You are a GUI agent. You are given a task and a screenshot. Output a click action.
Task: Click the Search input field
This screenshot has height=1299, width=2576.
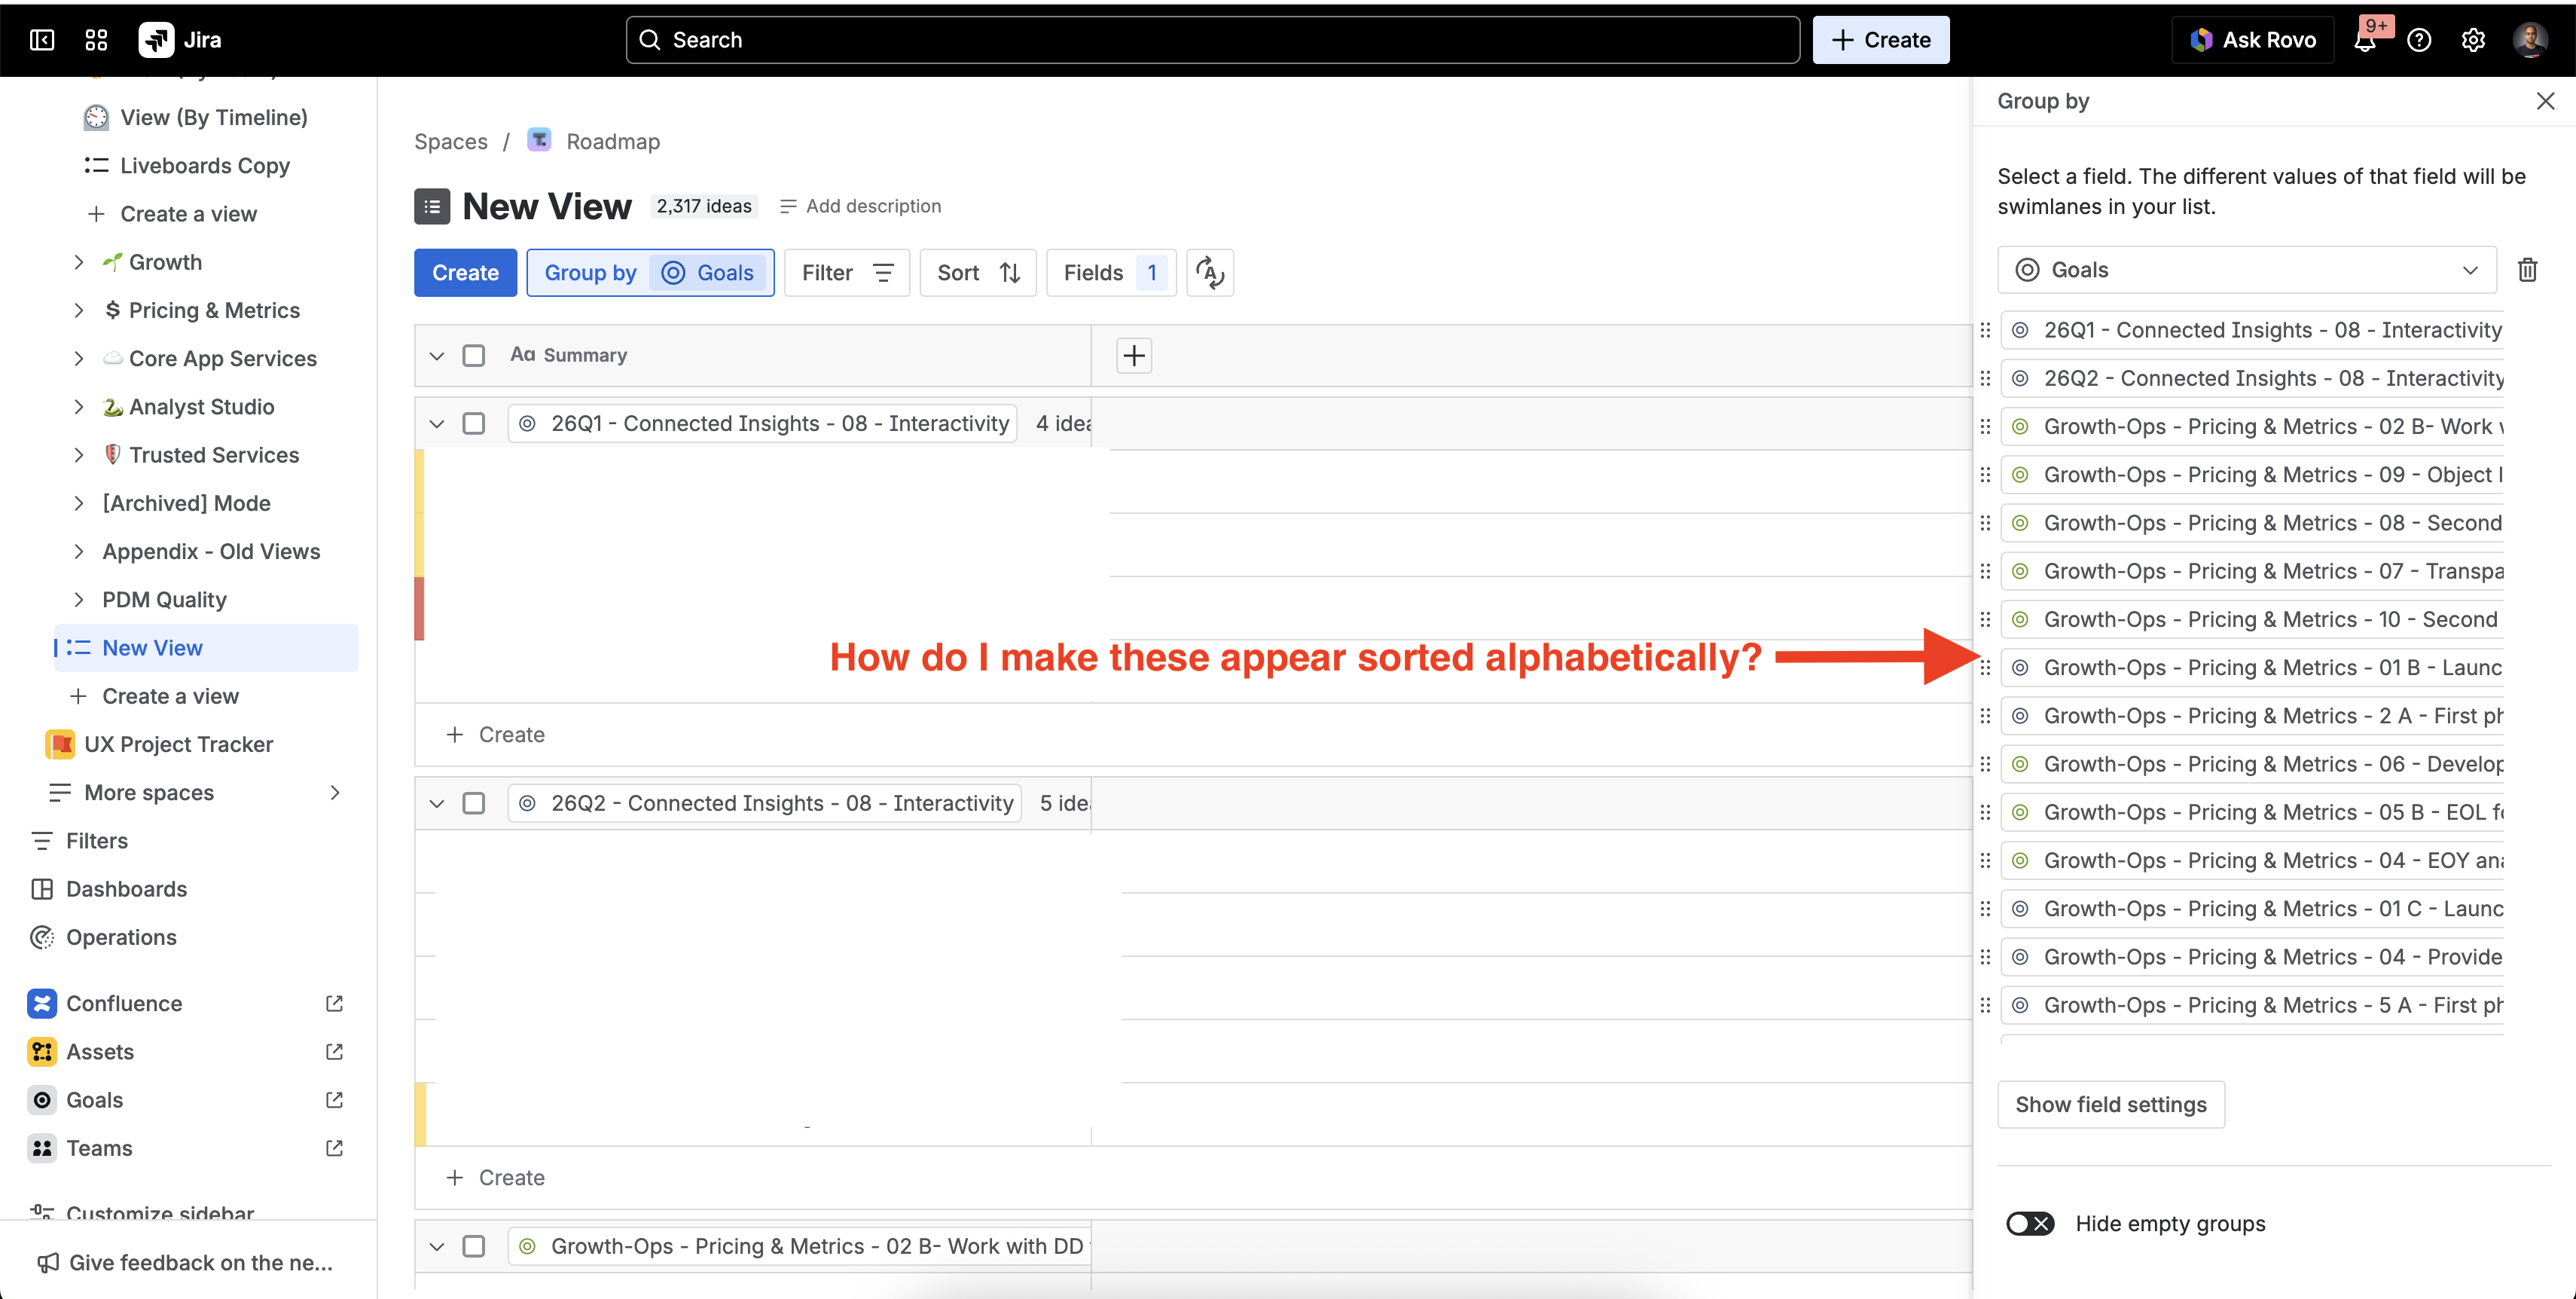pyautogui.click(x=1212, y=40)
